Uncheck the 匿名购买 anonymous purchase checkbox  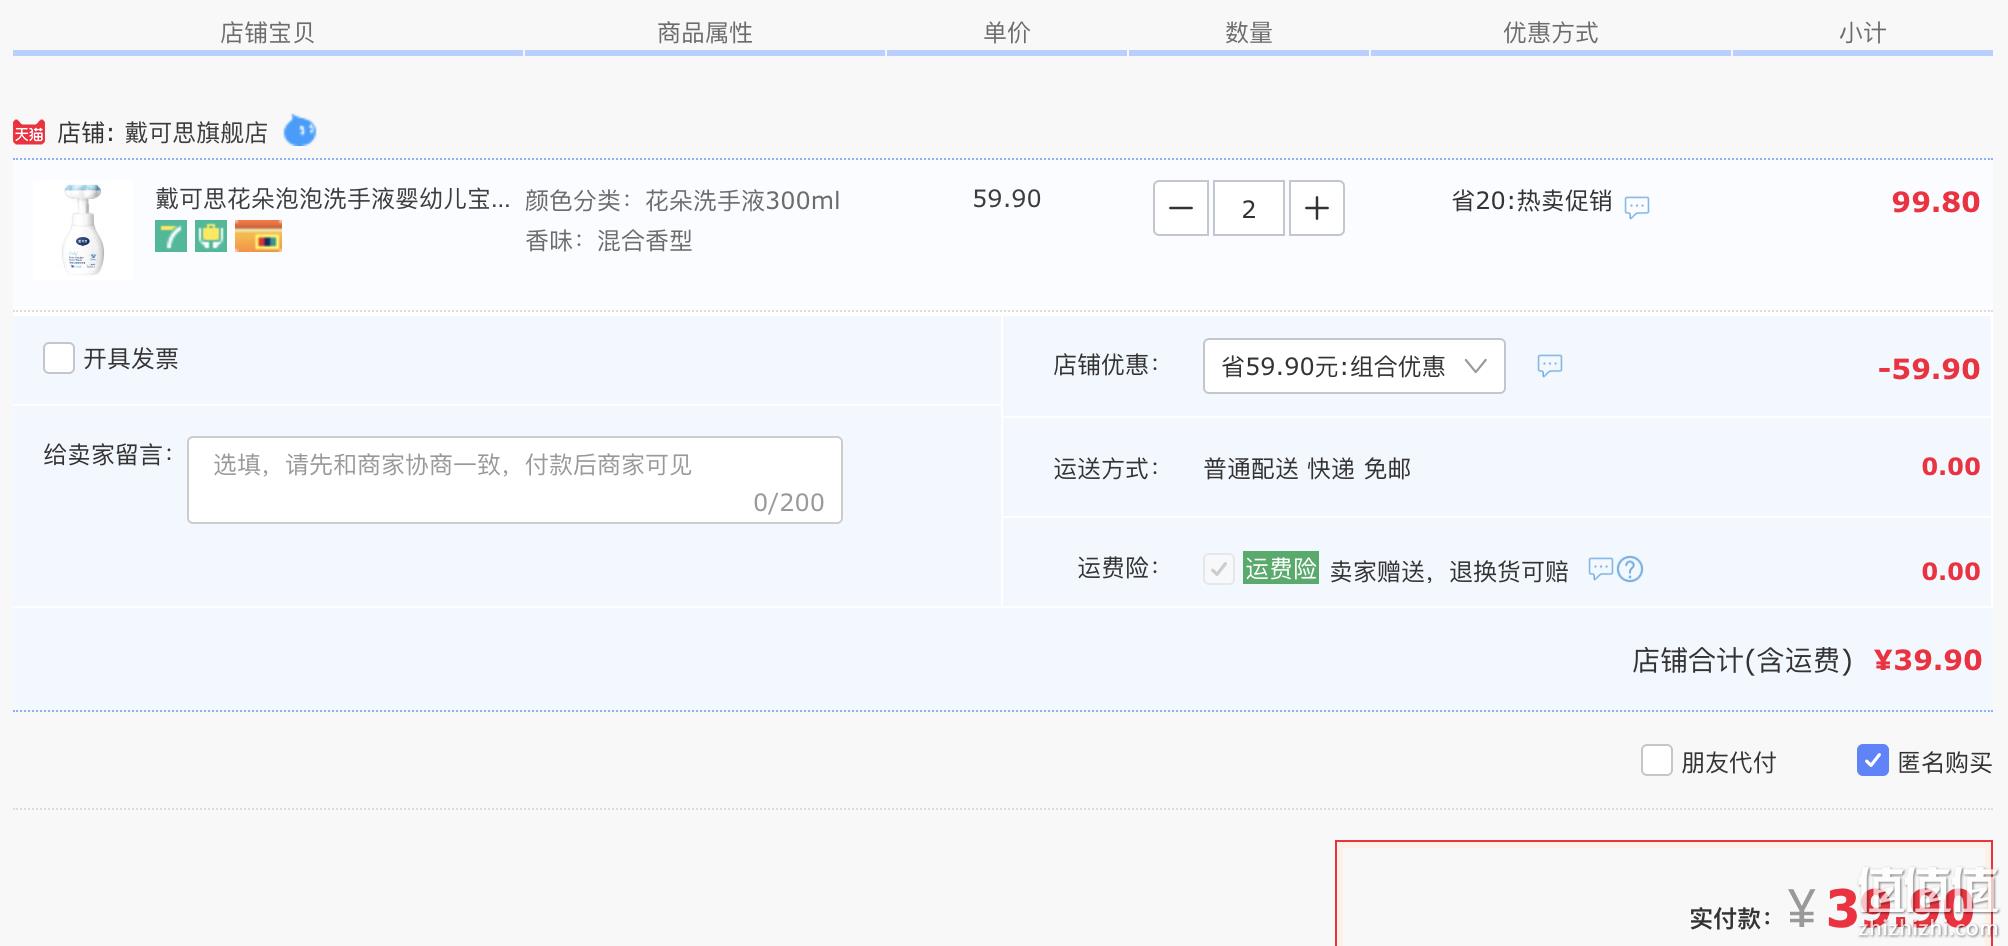pyautogui.click(x=1873, y=760)
